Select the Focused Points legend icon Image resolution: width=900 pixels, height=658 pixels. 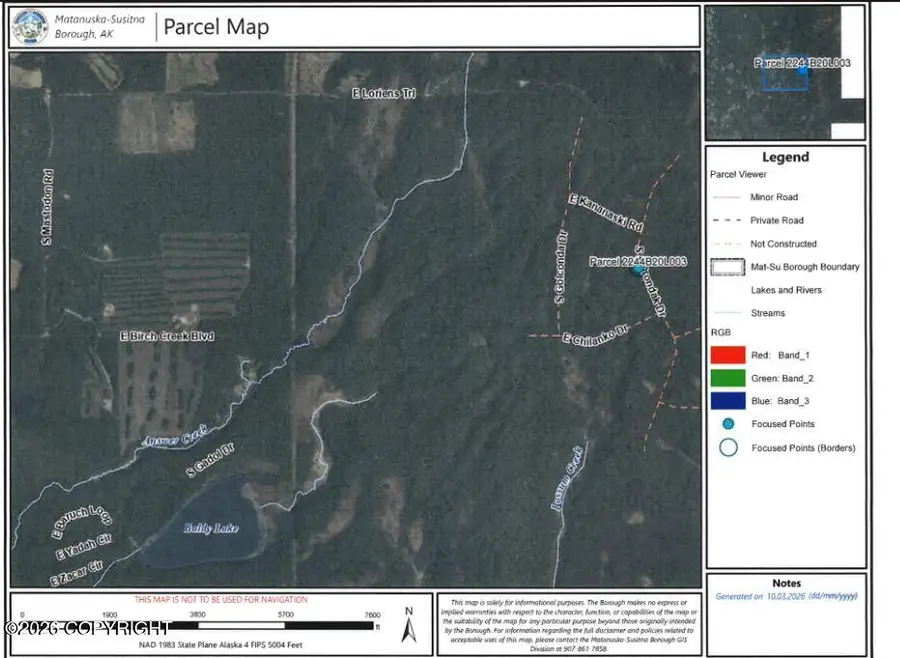(x=728, y=424)
